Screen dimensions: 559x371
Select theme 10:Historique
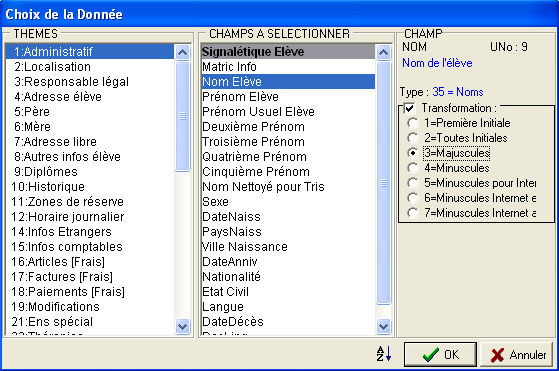coord(89,186)
